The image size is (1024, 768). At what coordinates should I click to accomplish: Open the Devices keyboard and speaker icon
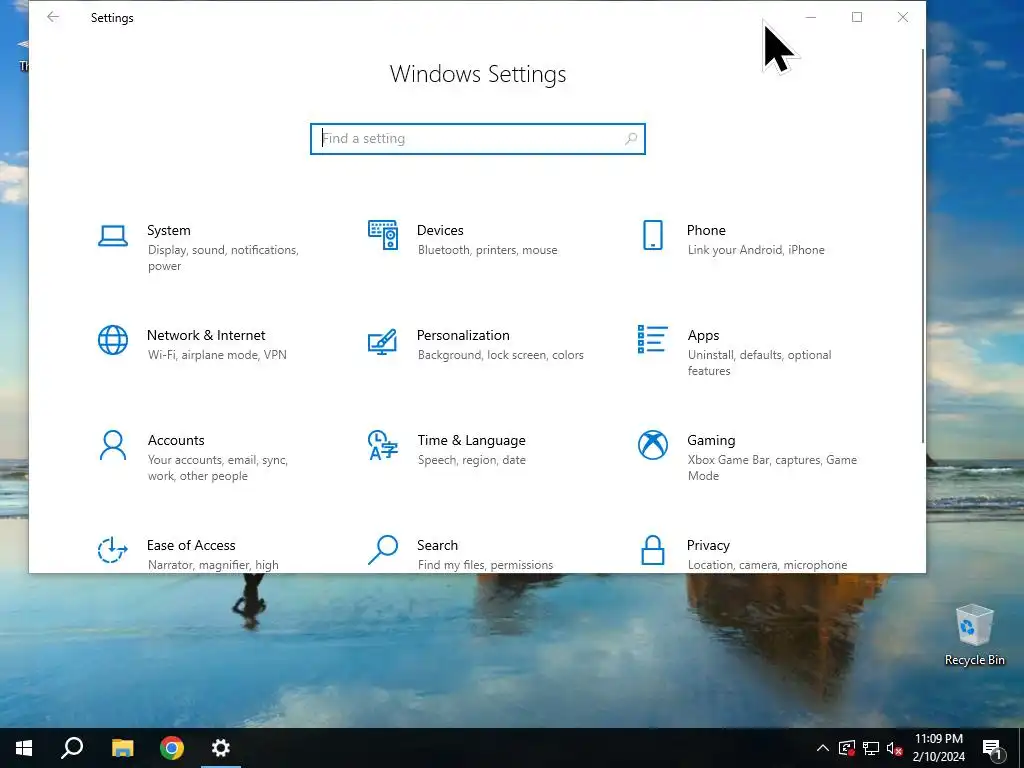pos(383,235)
